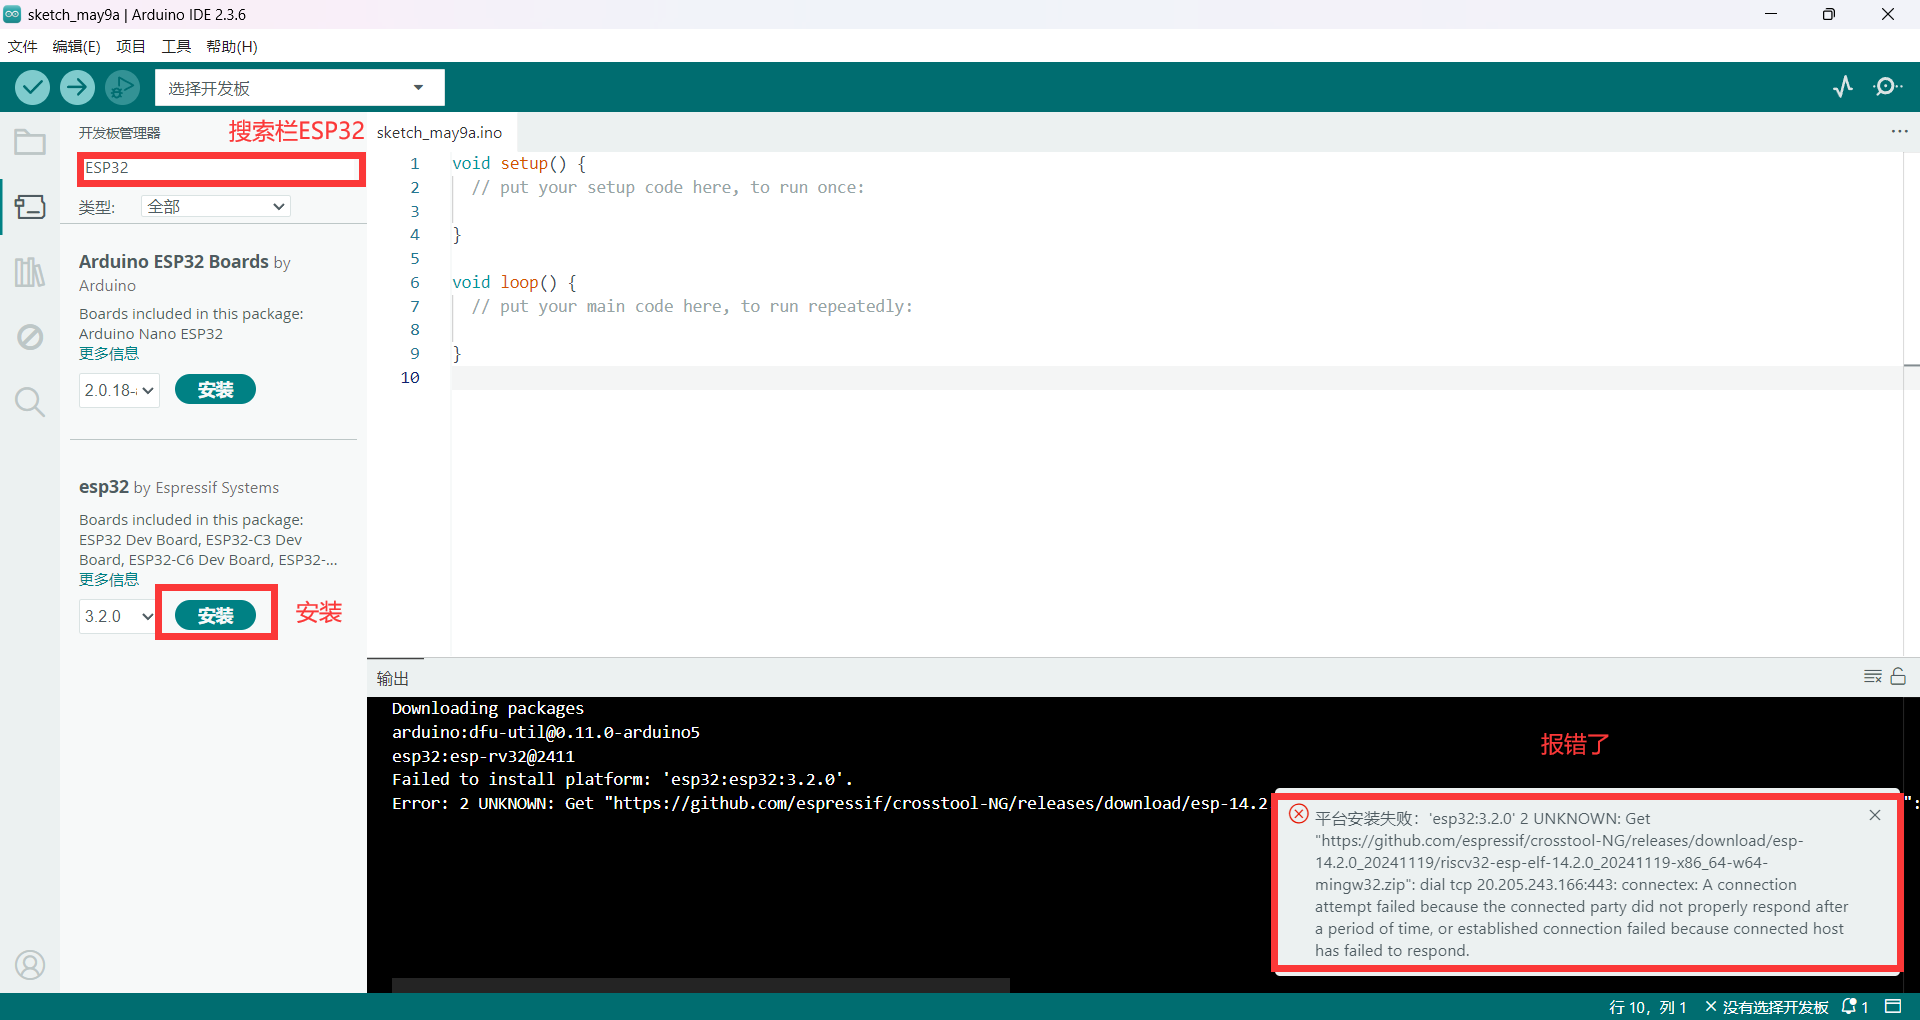Click the account profile icon
Screen dimensions: 1920x1020
point(30,965)
